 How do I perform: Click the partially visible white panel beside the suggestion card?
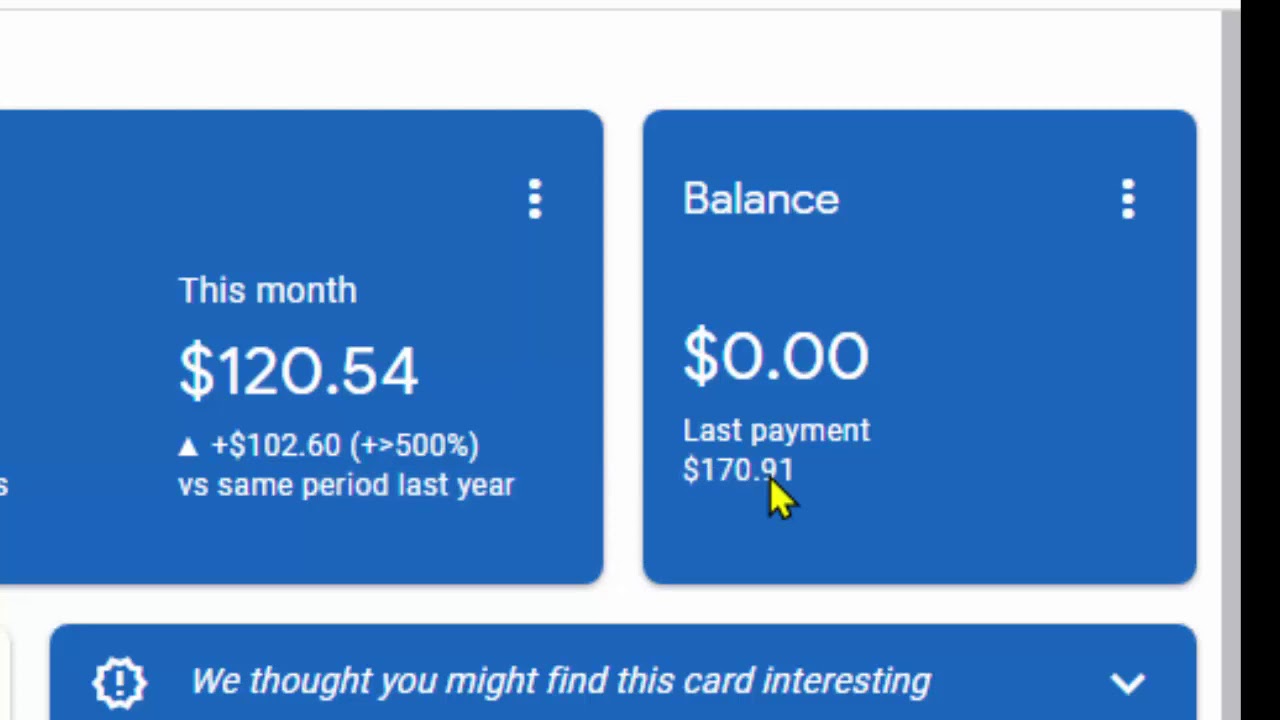coord(5,670)
